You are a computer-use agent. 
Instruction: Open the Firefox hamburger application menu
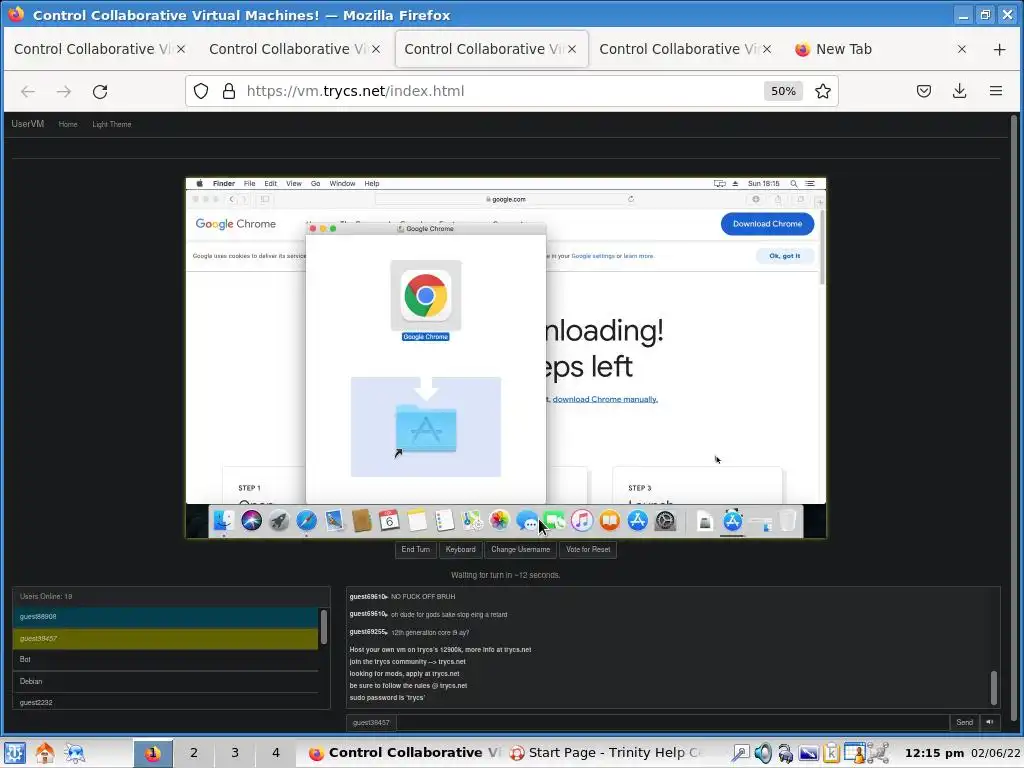tap(996, 91)
